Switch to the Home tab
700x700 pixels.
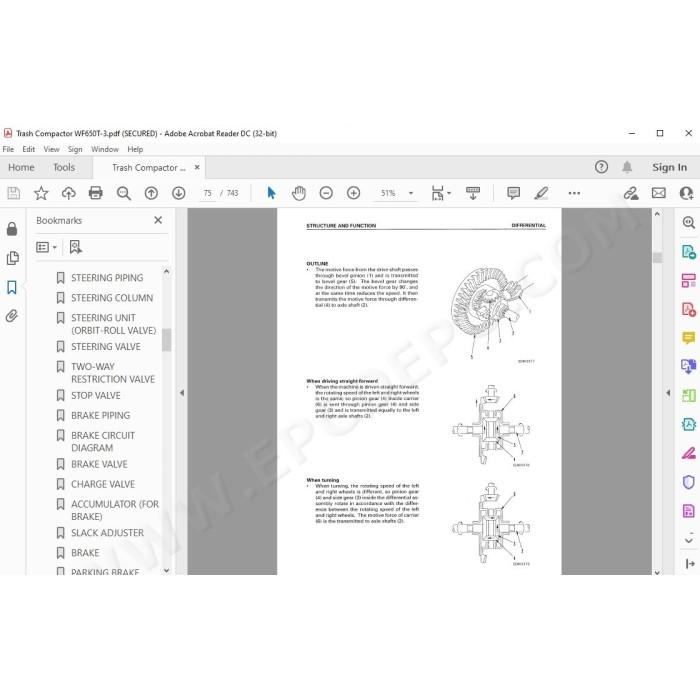[21, 167]
